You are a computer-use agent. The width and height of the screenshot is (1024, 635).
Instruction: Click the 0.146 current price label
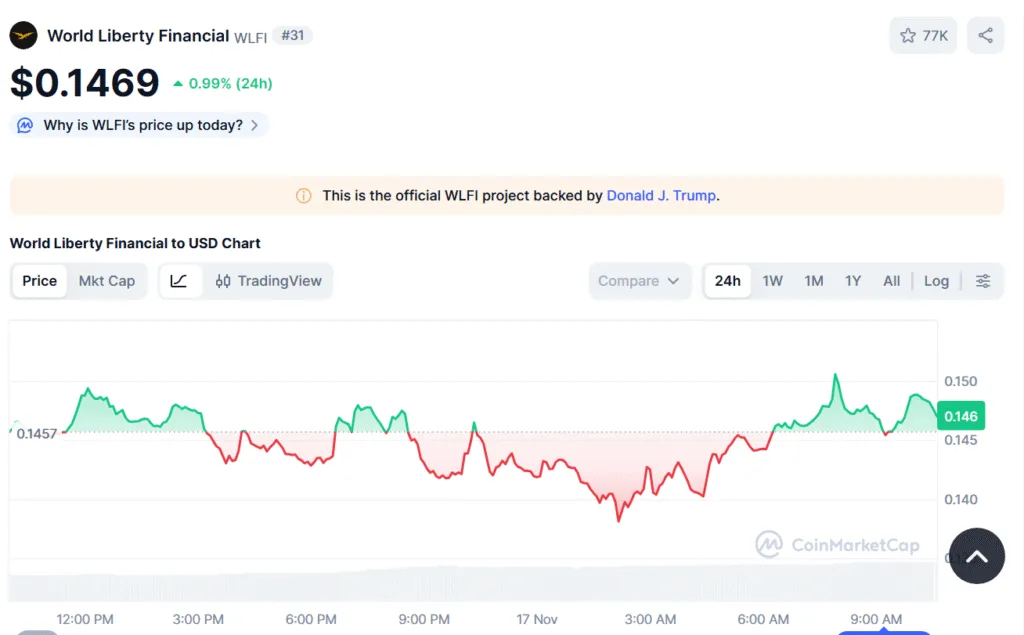[961, 416]
